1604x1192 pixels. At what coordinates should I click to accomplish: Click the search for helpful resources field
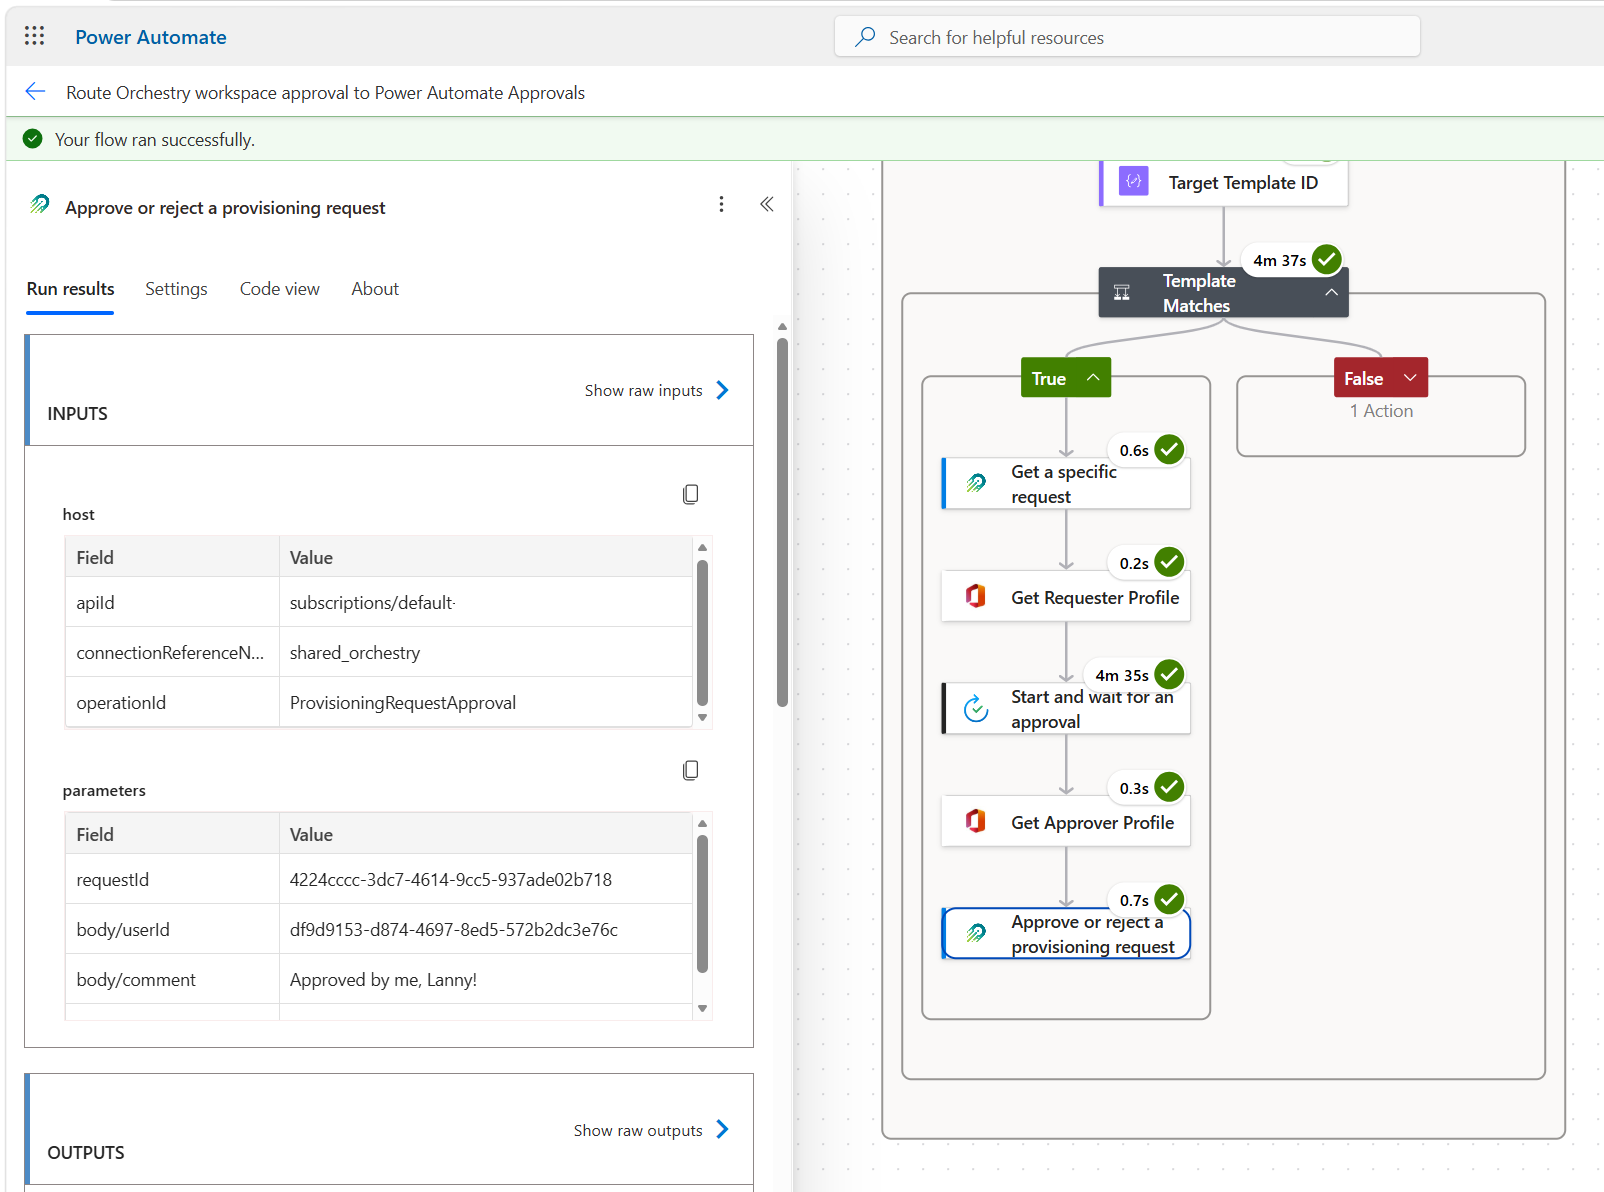(x=1127, y=37)
